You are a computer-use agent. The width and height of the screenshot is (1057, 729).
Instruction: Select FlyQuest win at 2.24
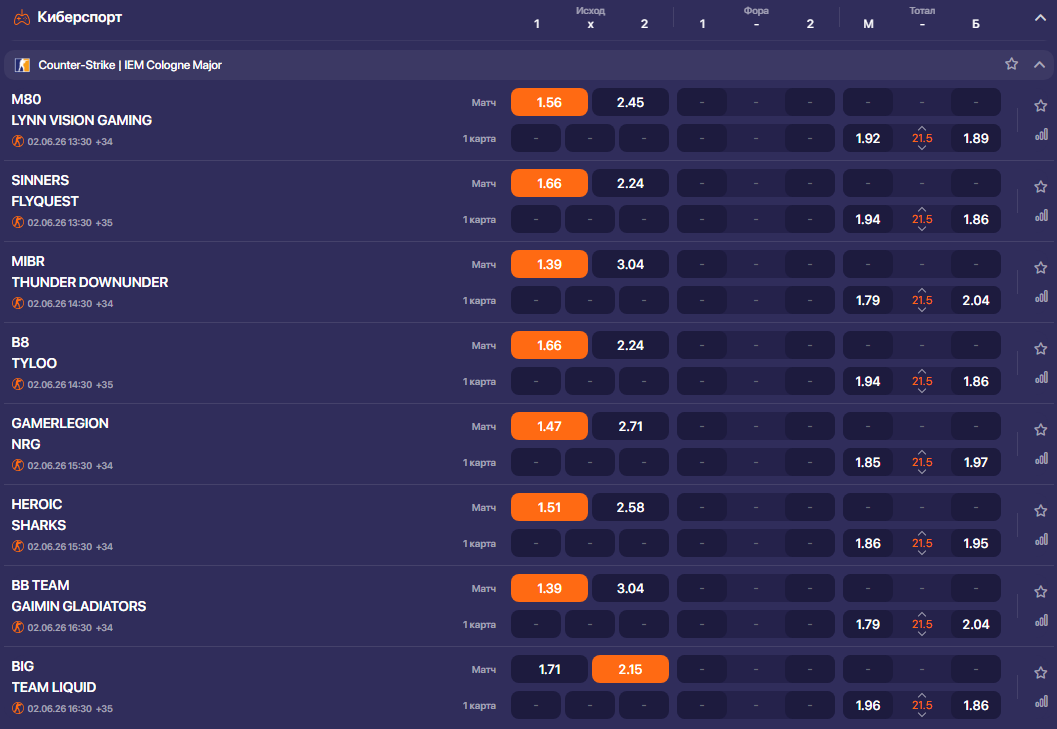(x=630, y=183)
